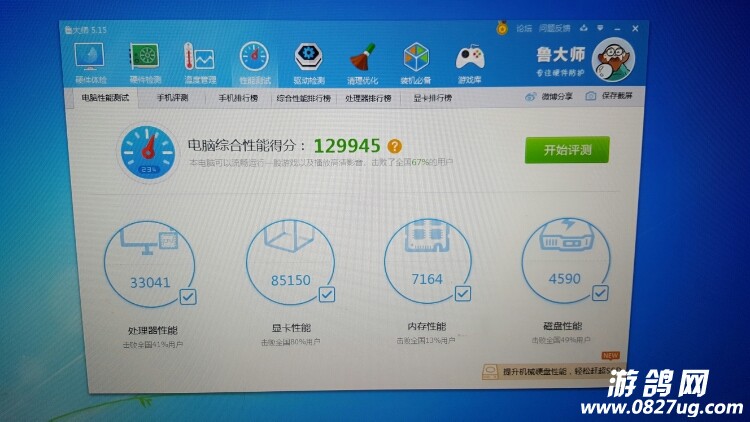Click the 专注硬件防护 slogan text
The height and width of the screenshot is (422, 750).
point(560,73)
